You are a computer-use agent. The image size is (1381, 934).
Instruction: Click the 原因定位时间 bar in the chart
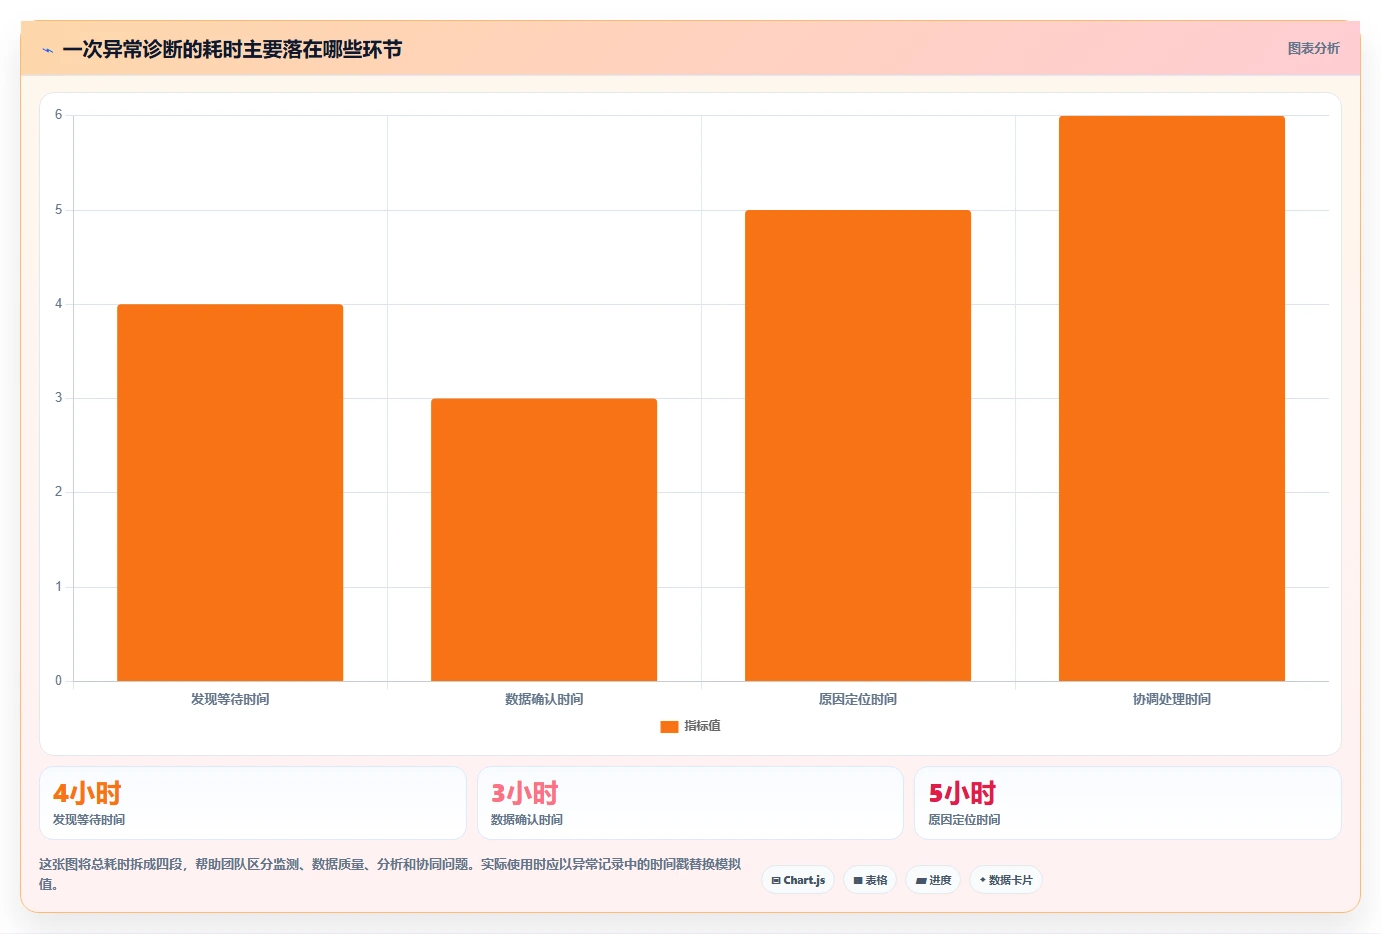[858, 445]
